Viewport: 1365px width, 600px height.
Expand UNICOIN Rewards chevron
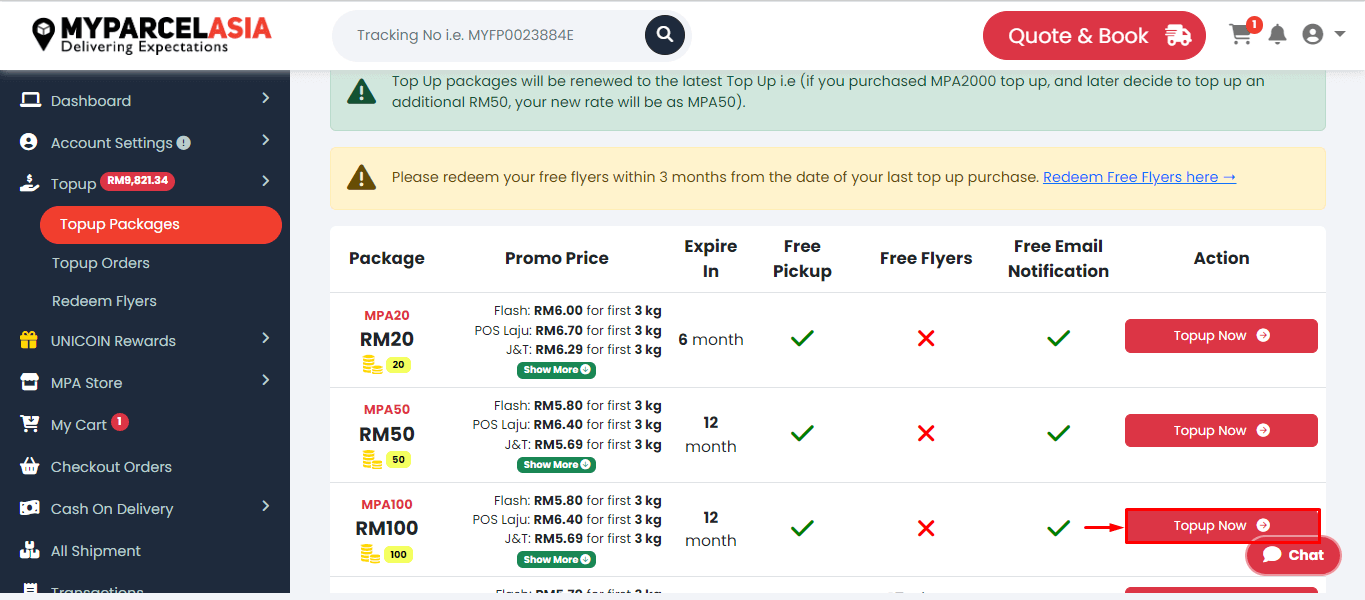[266, 338]
